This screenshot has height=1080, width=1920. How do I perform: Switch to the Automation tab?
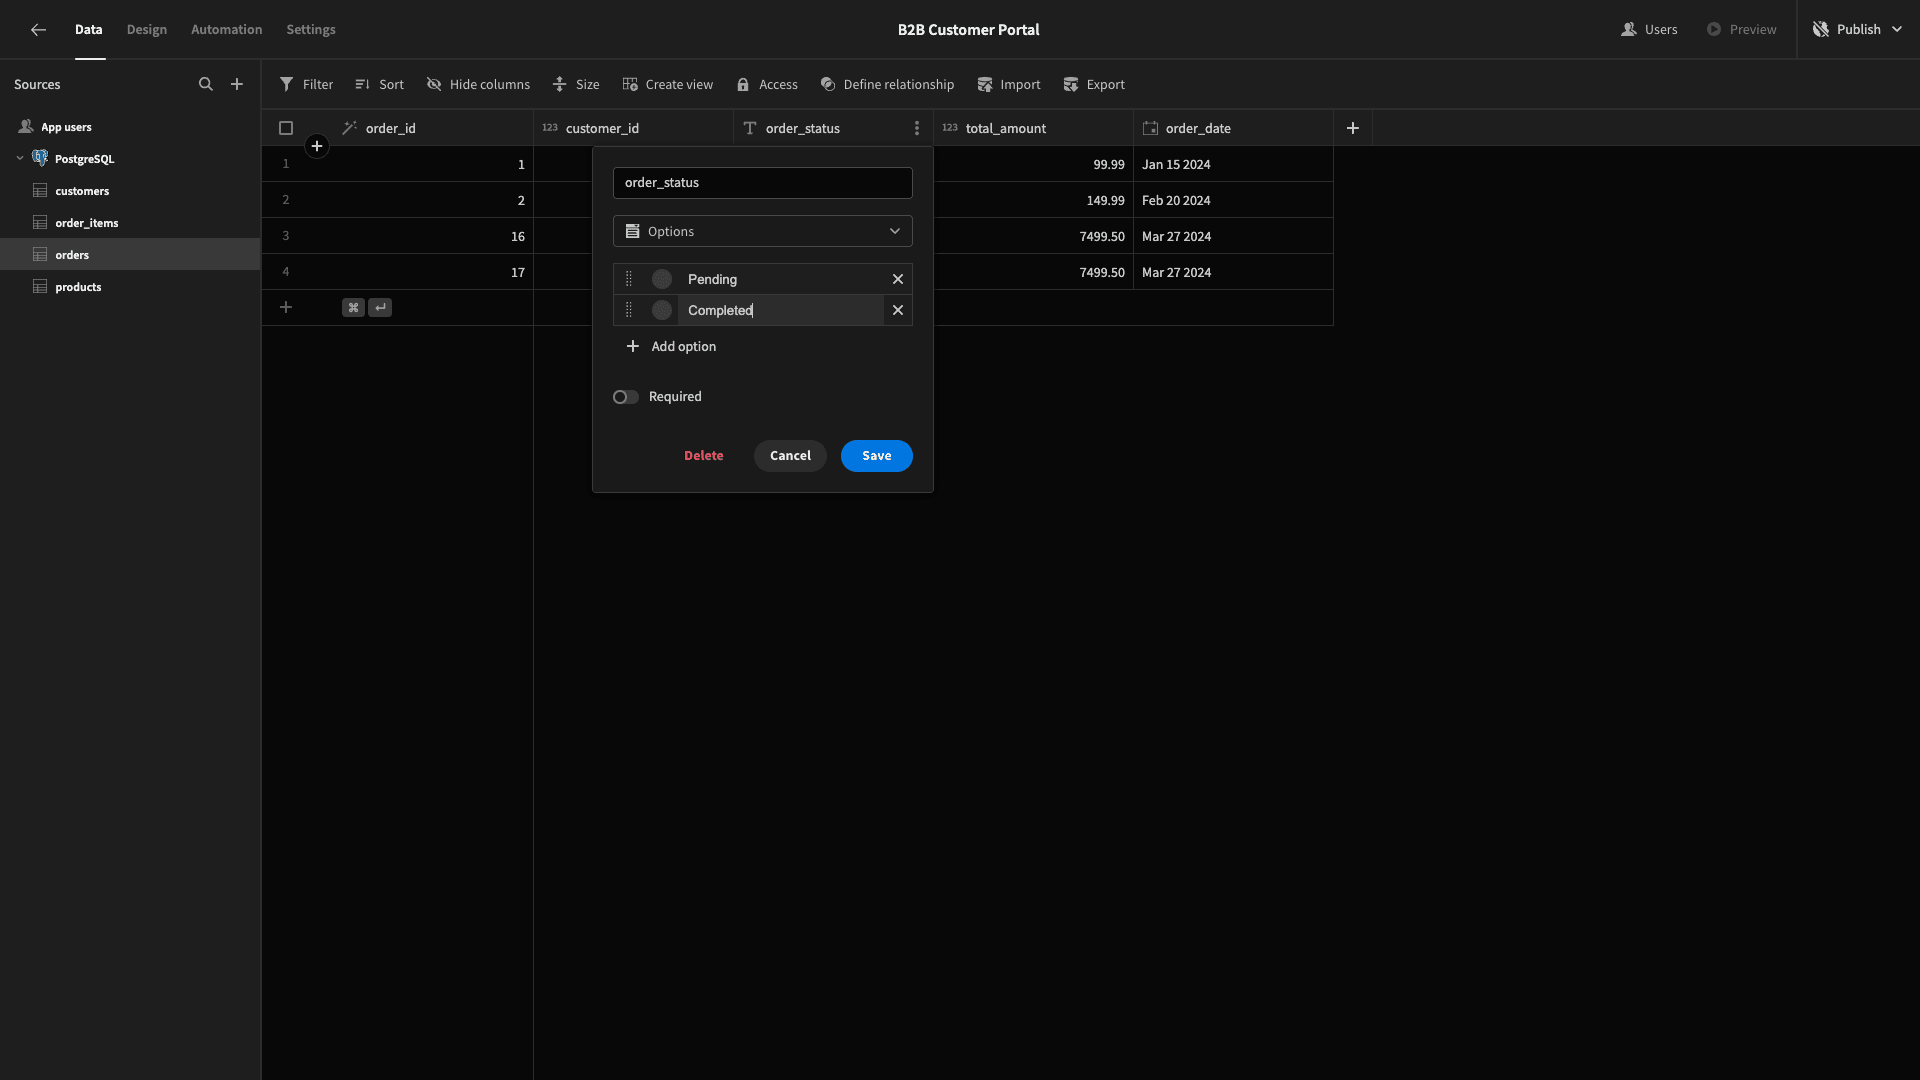(x=227, y=29)
